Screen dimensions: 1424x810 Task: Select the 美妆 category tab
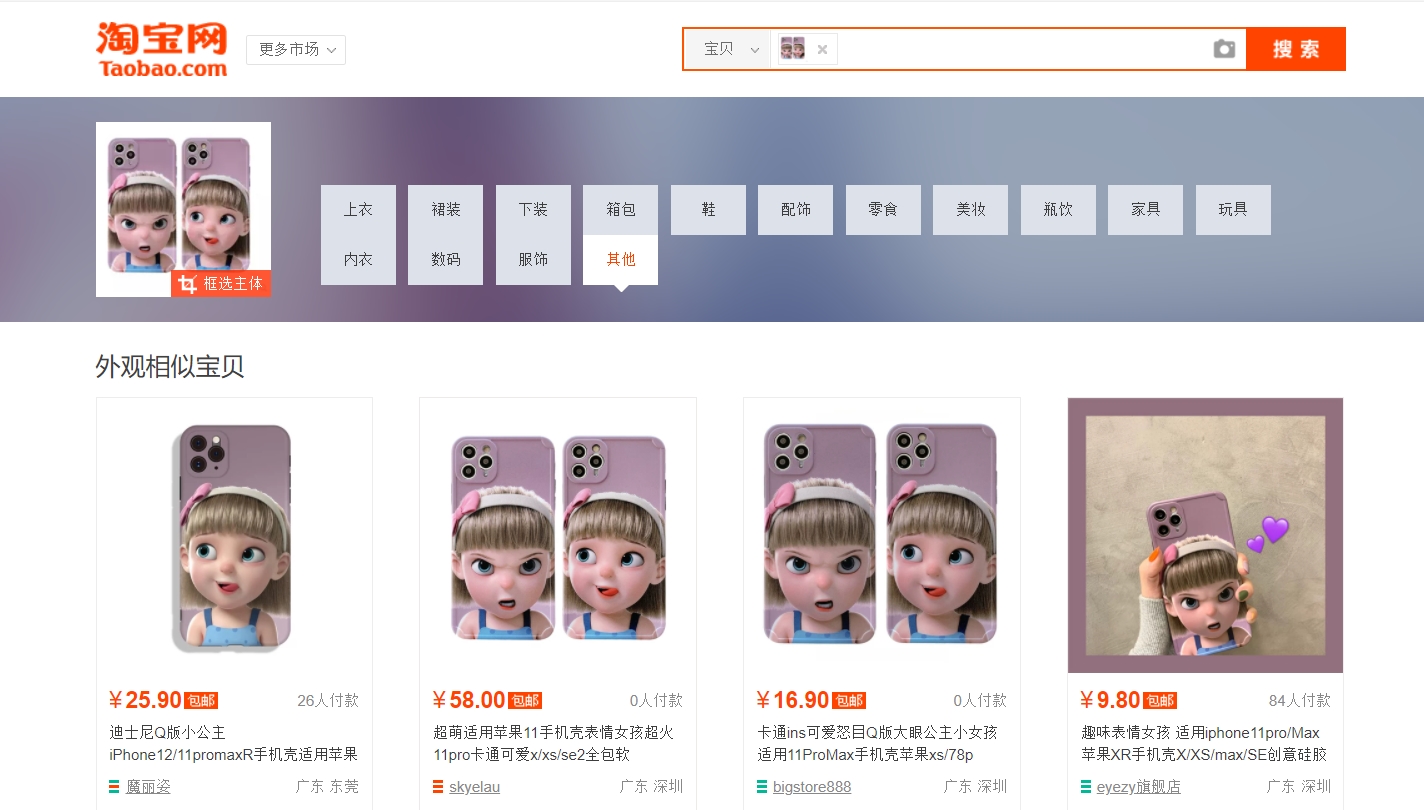(x=971, y=210)
